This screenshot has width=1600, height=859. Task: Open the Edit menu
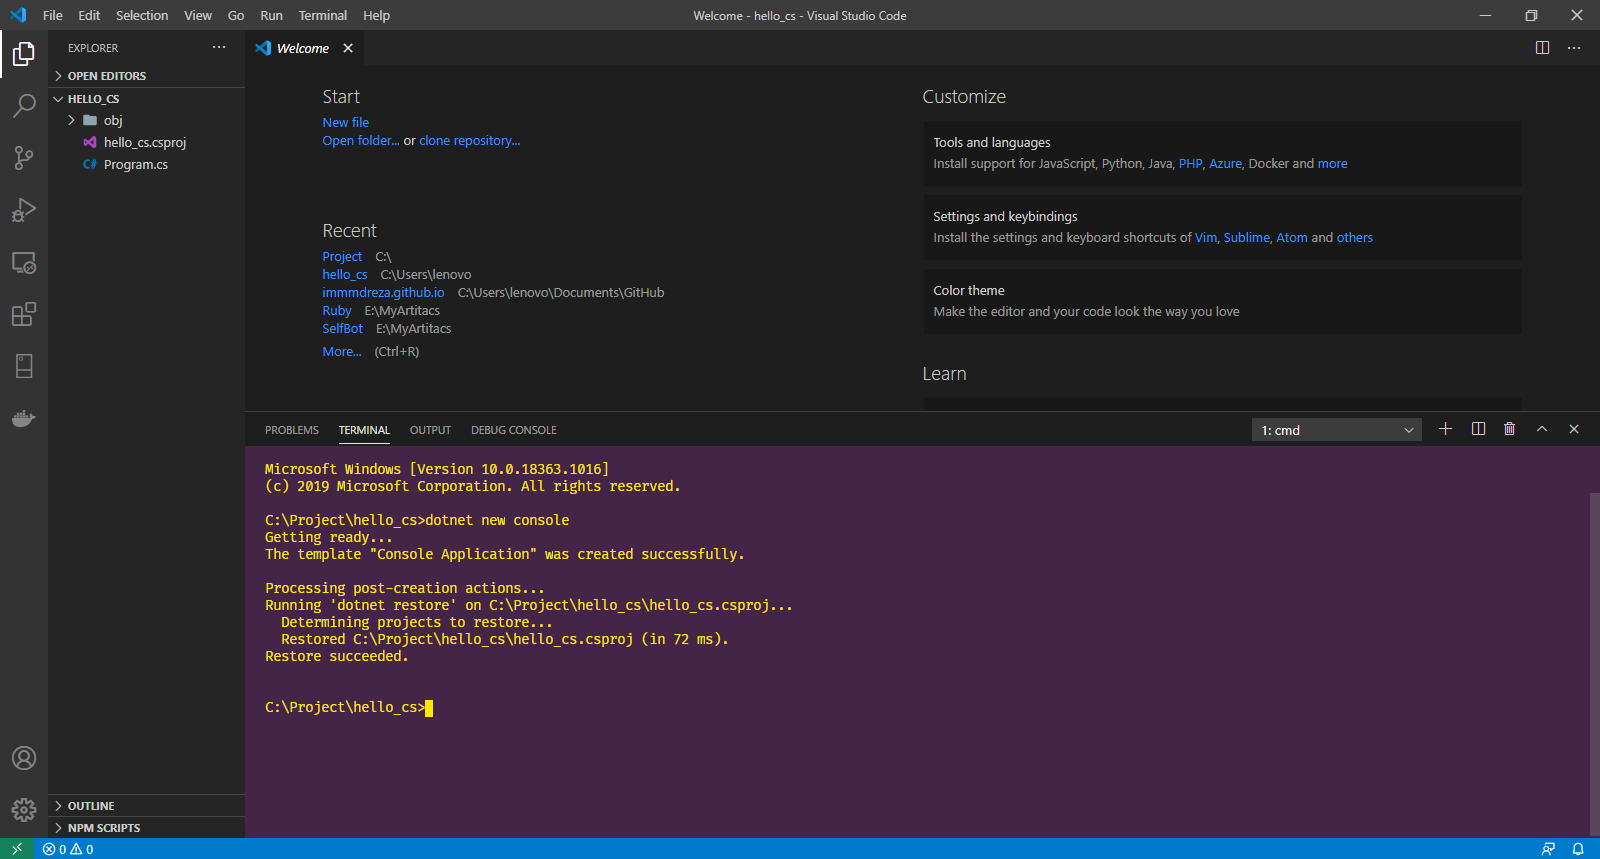pyautogui.click(x=89, y=15)
